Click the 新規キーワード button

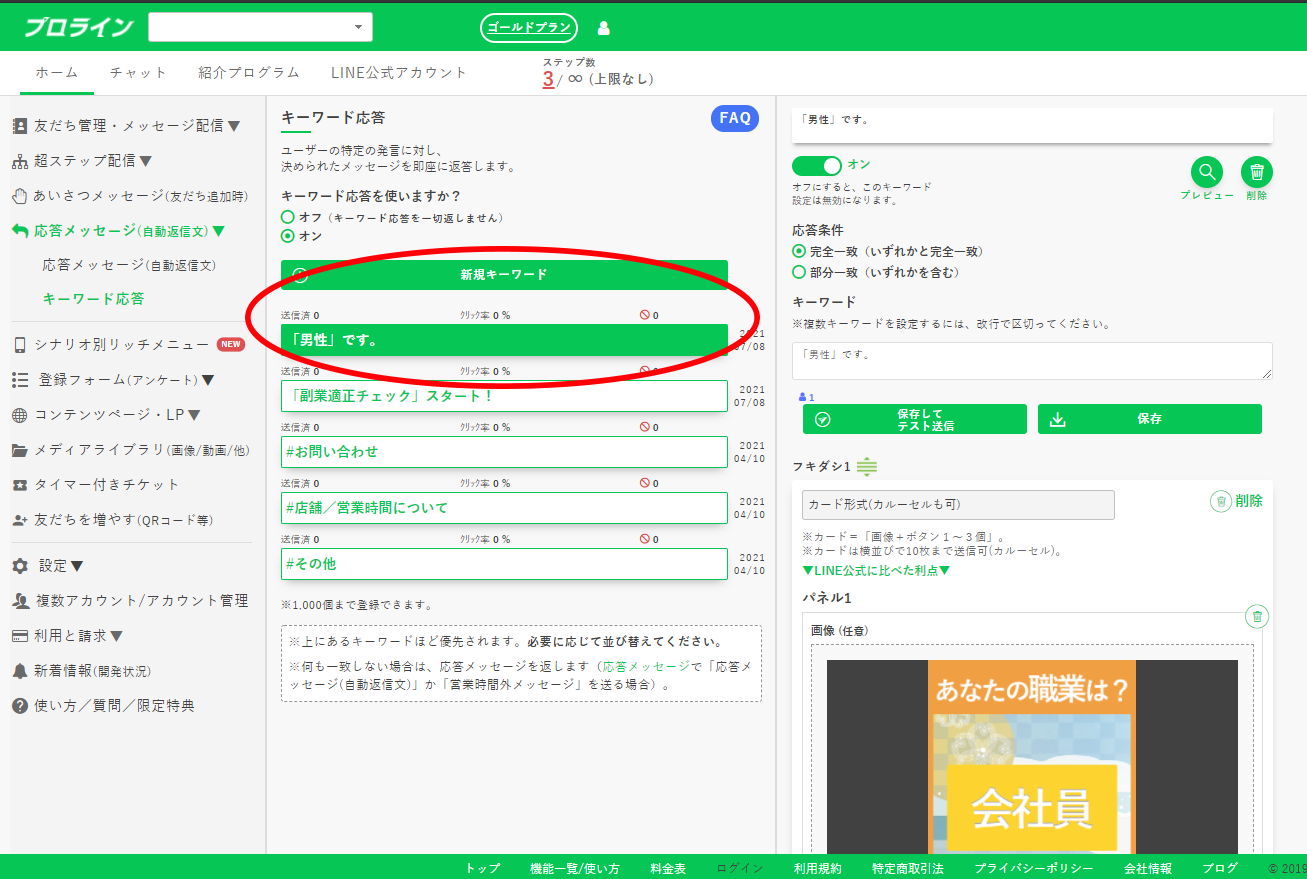(x=504, y=275)
